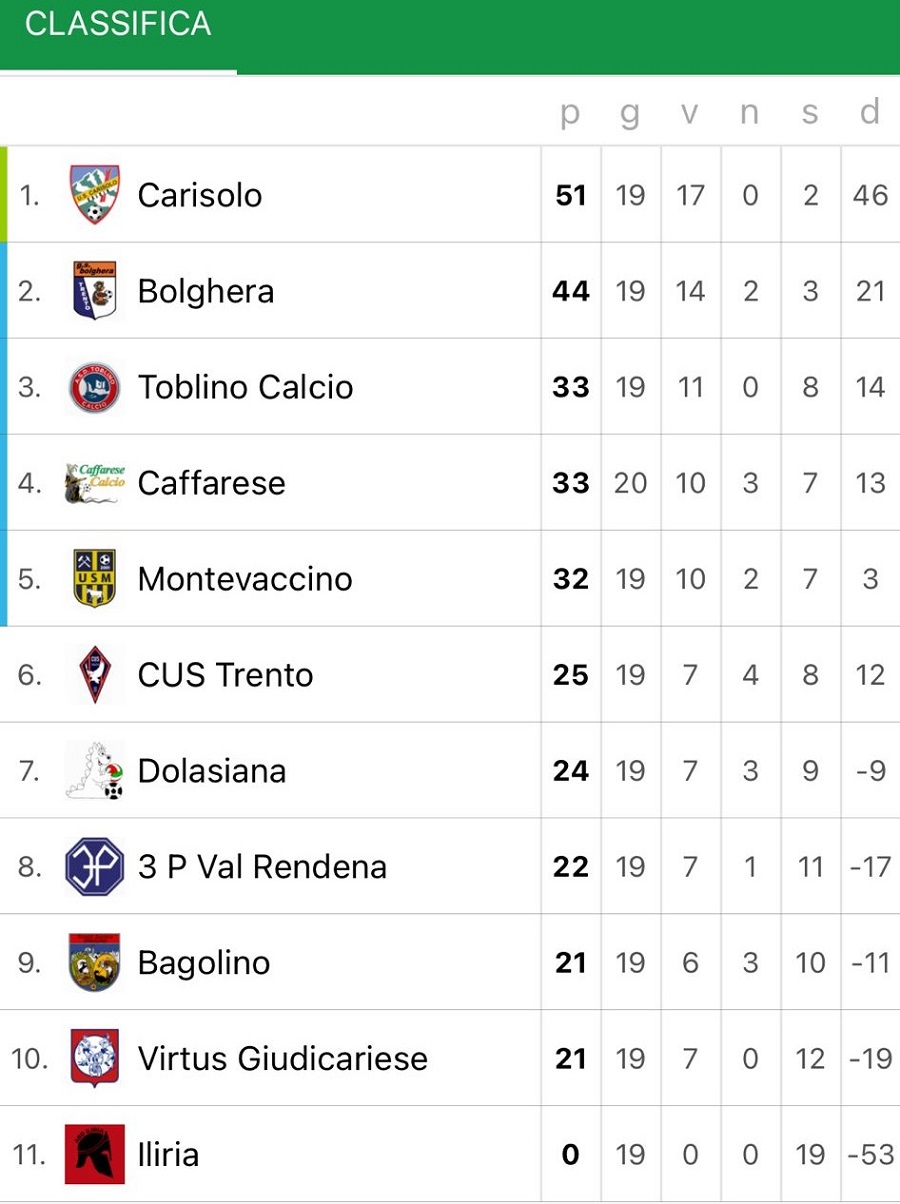Open the Dolasiana dragon logo
Viewport: 900px width, 1204px height.
point(95,770)
